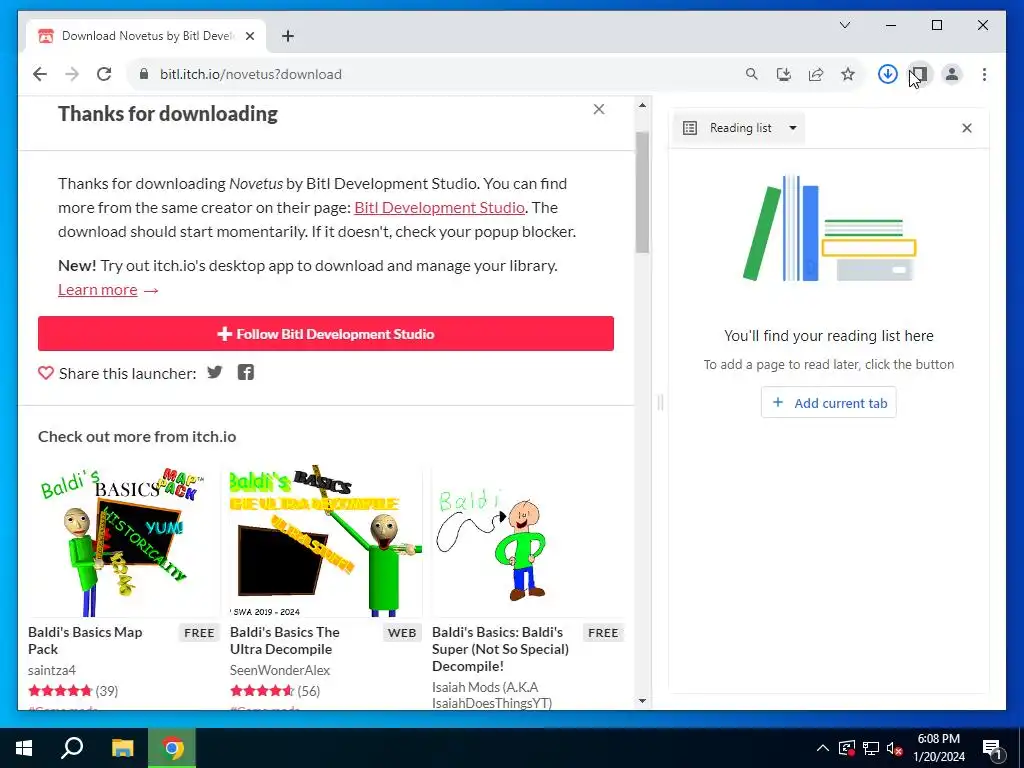1024x768 pixels.
Task: Expand the Reading list dropdown
Action: pyautogui.click(x=739, y=128)
